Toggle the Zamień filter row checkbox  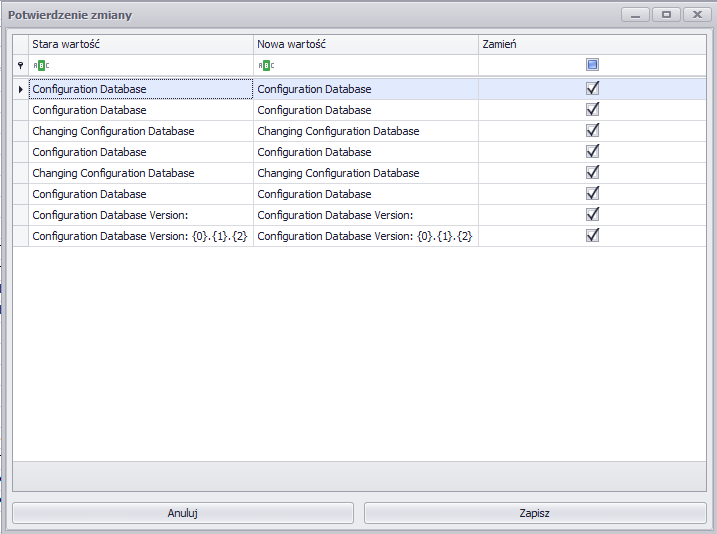coord(592,65)
